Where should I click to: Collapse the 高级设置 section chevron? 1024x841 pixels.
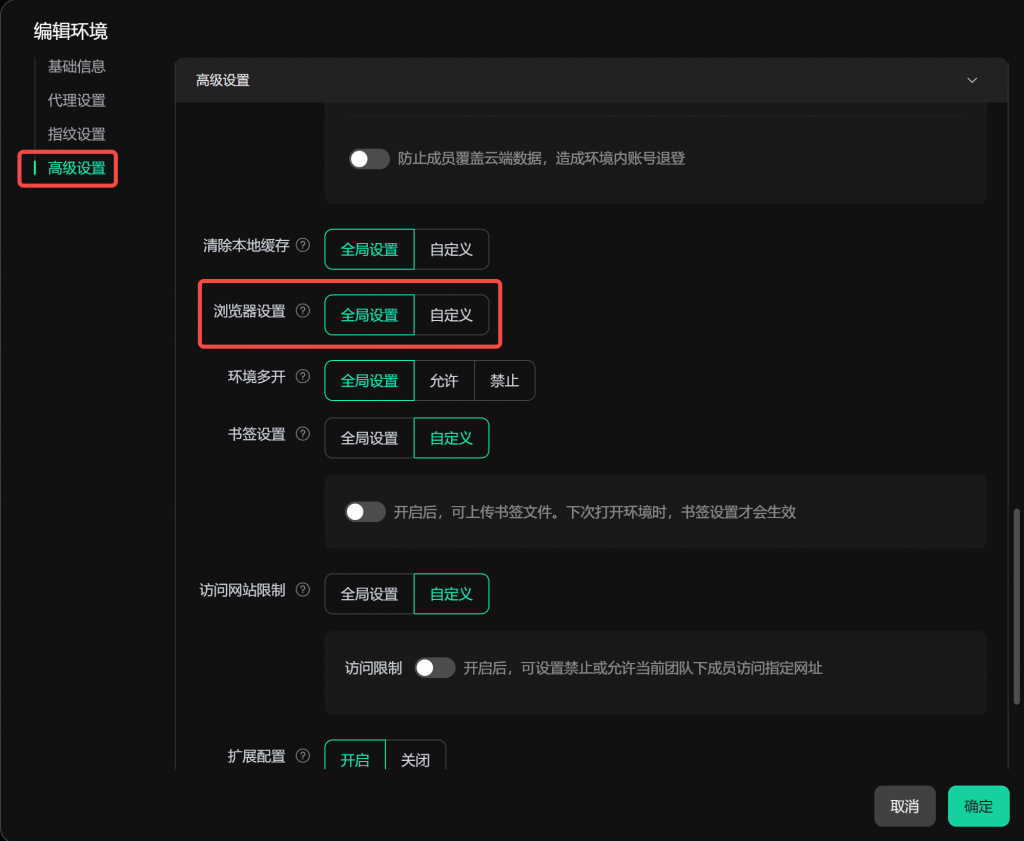pyautogui.click(x=972, y=80)
